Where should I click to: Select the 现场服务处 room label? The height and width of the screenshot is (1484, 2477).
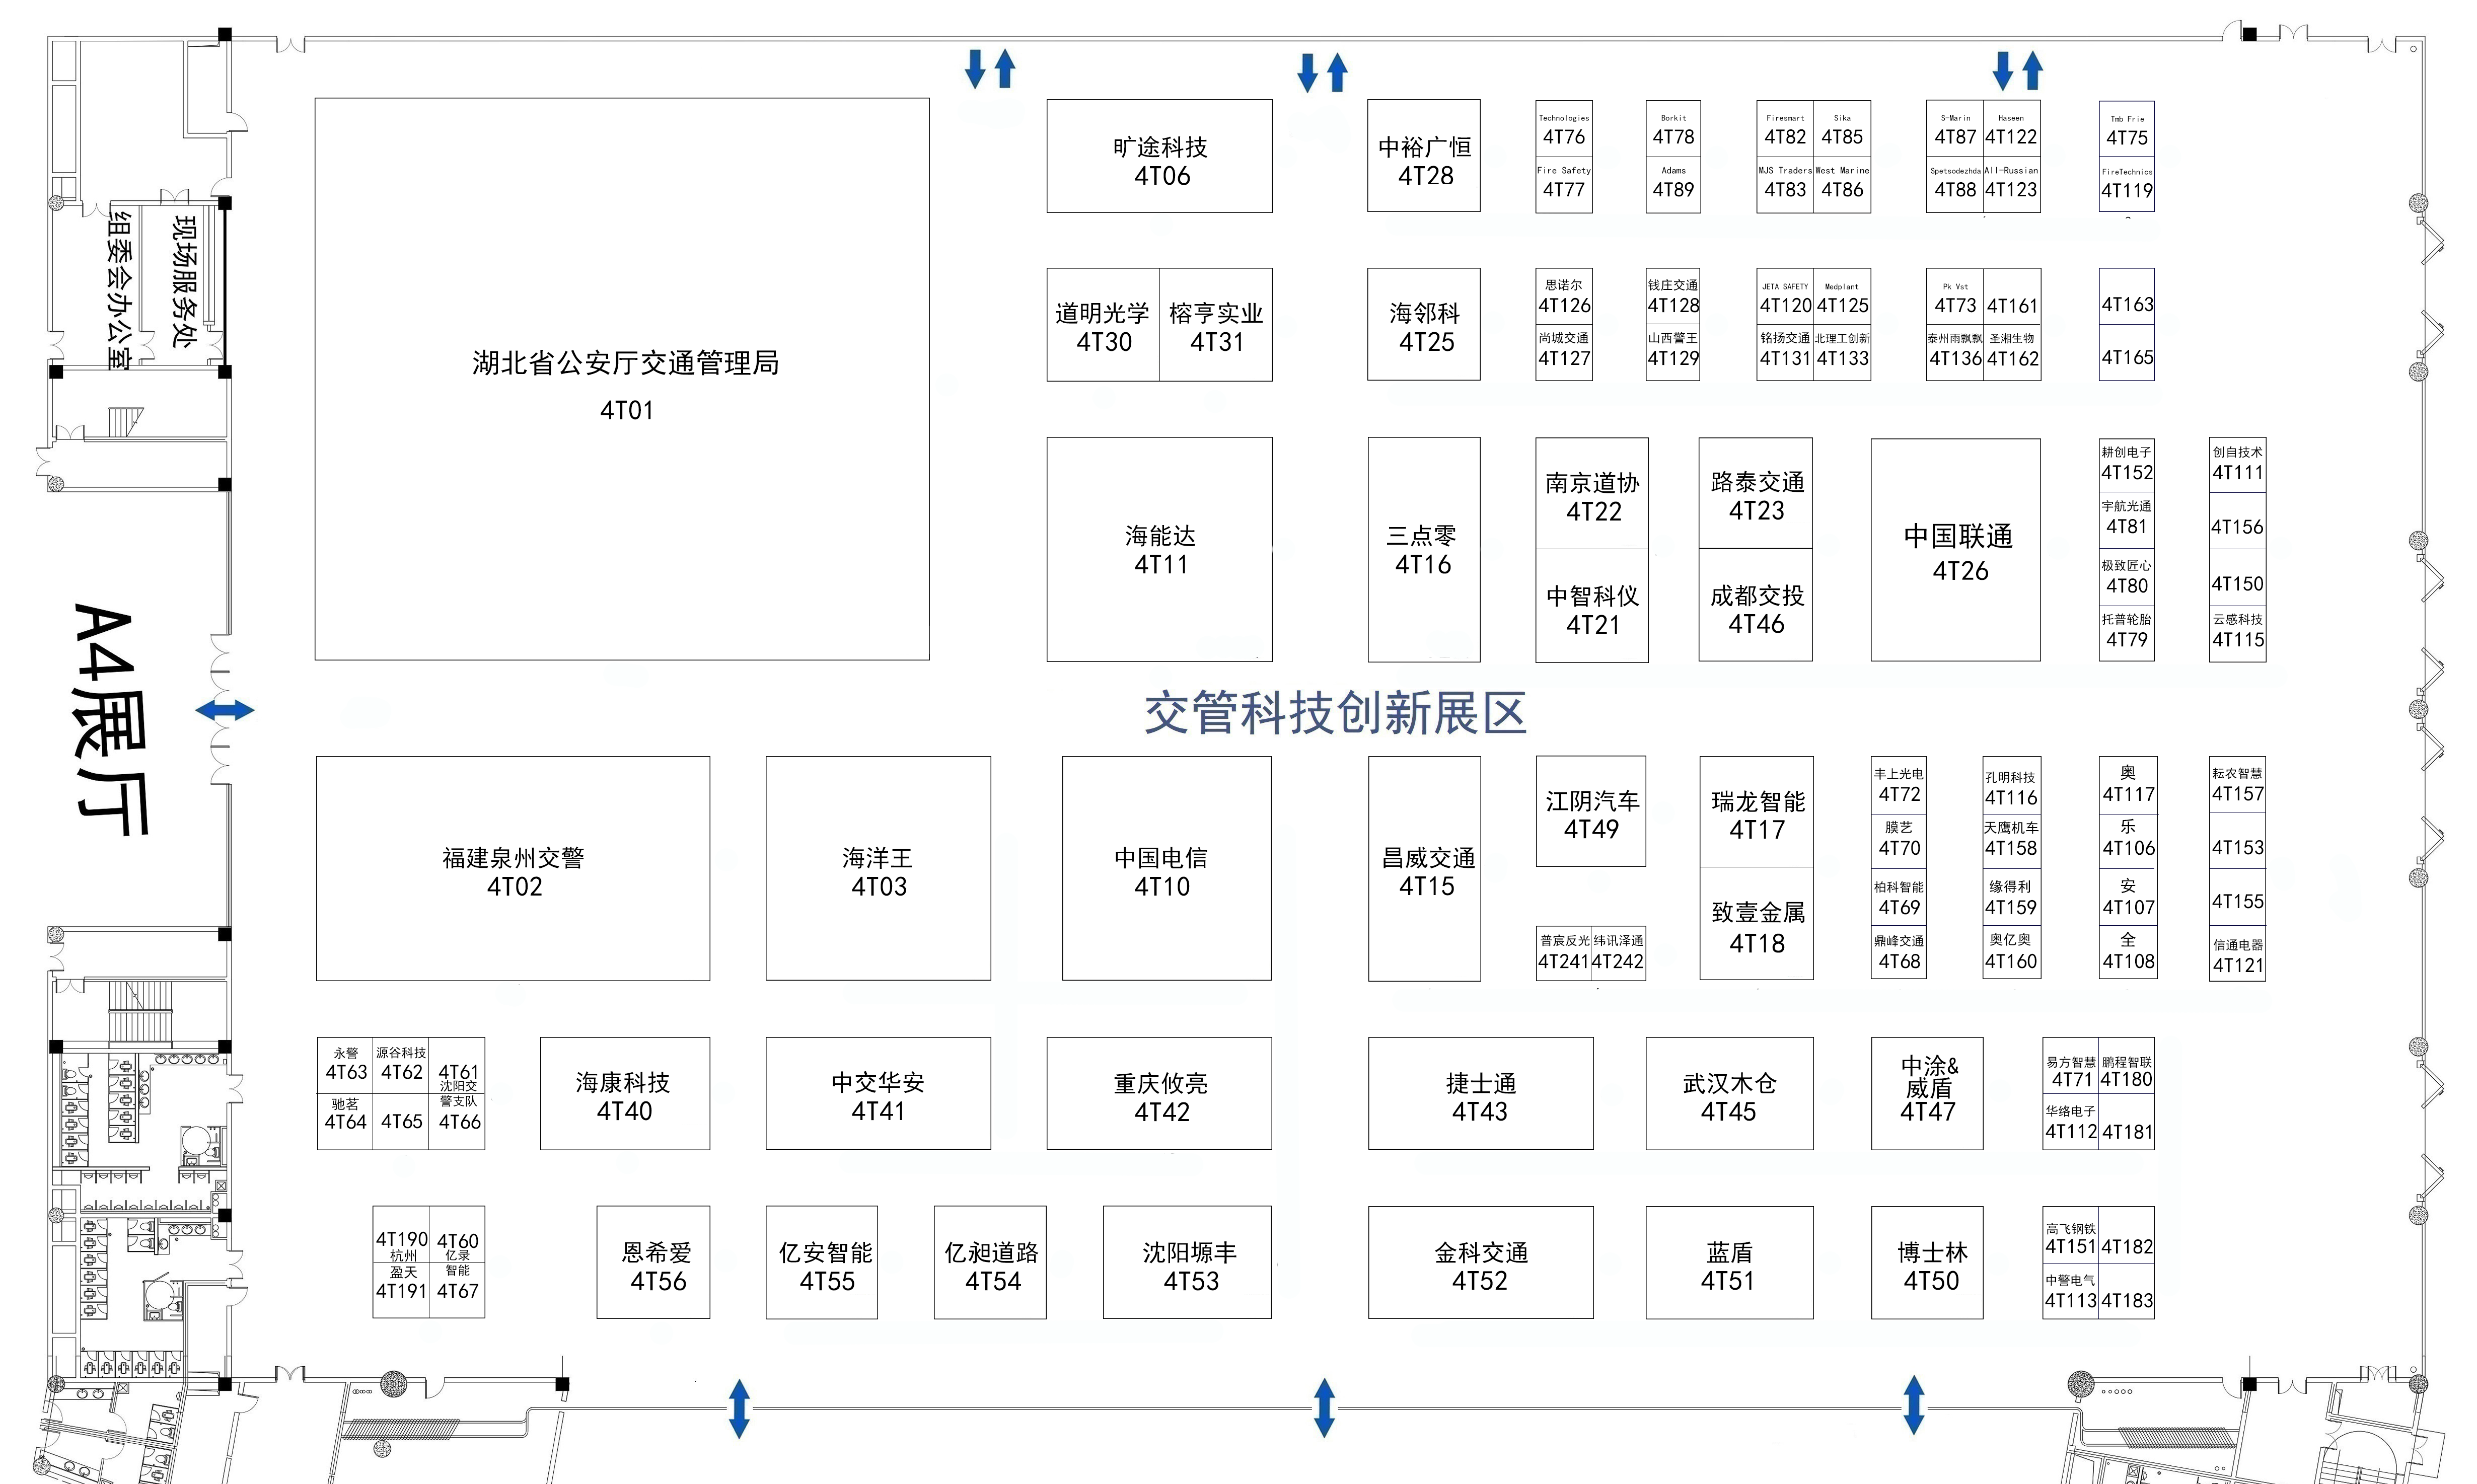[x=184, y=281]
